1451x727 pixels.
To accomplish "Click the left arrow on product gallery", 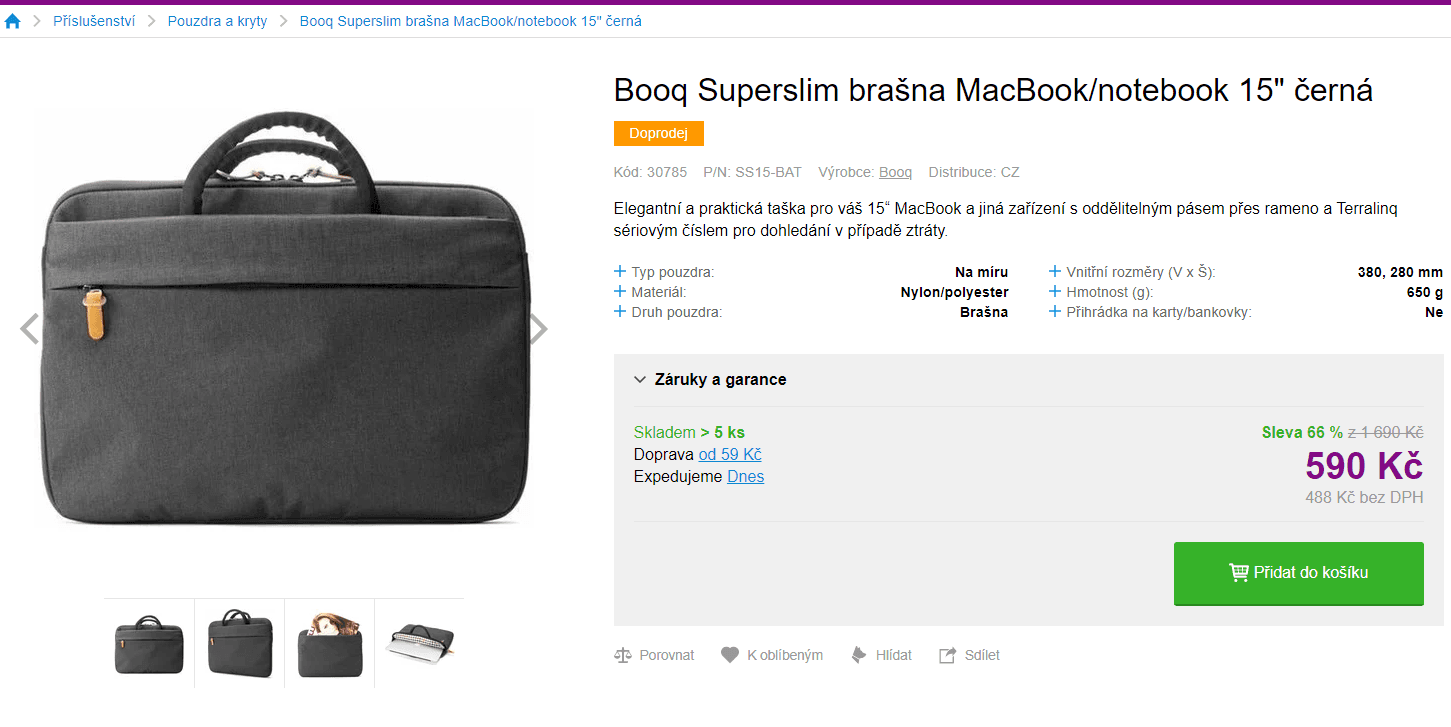I will click(x=28, y=327).
